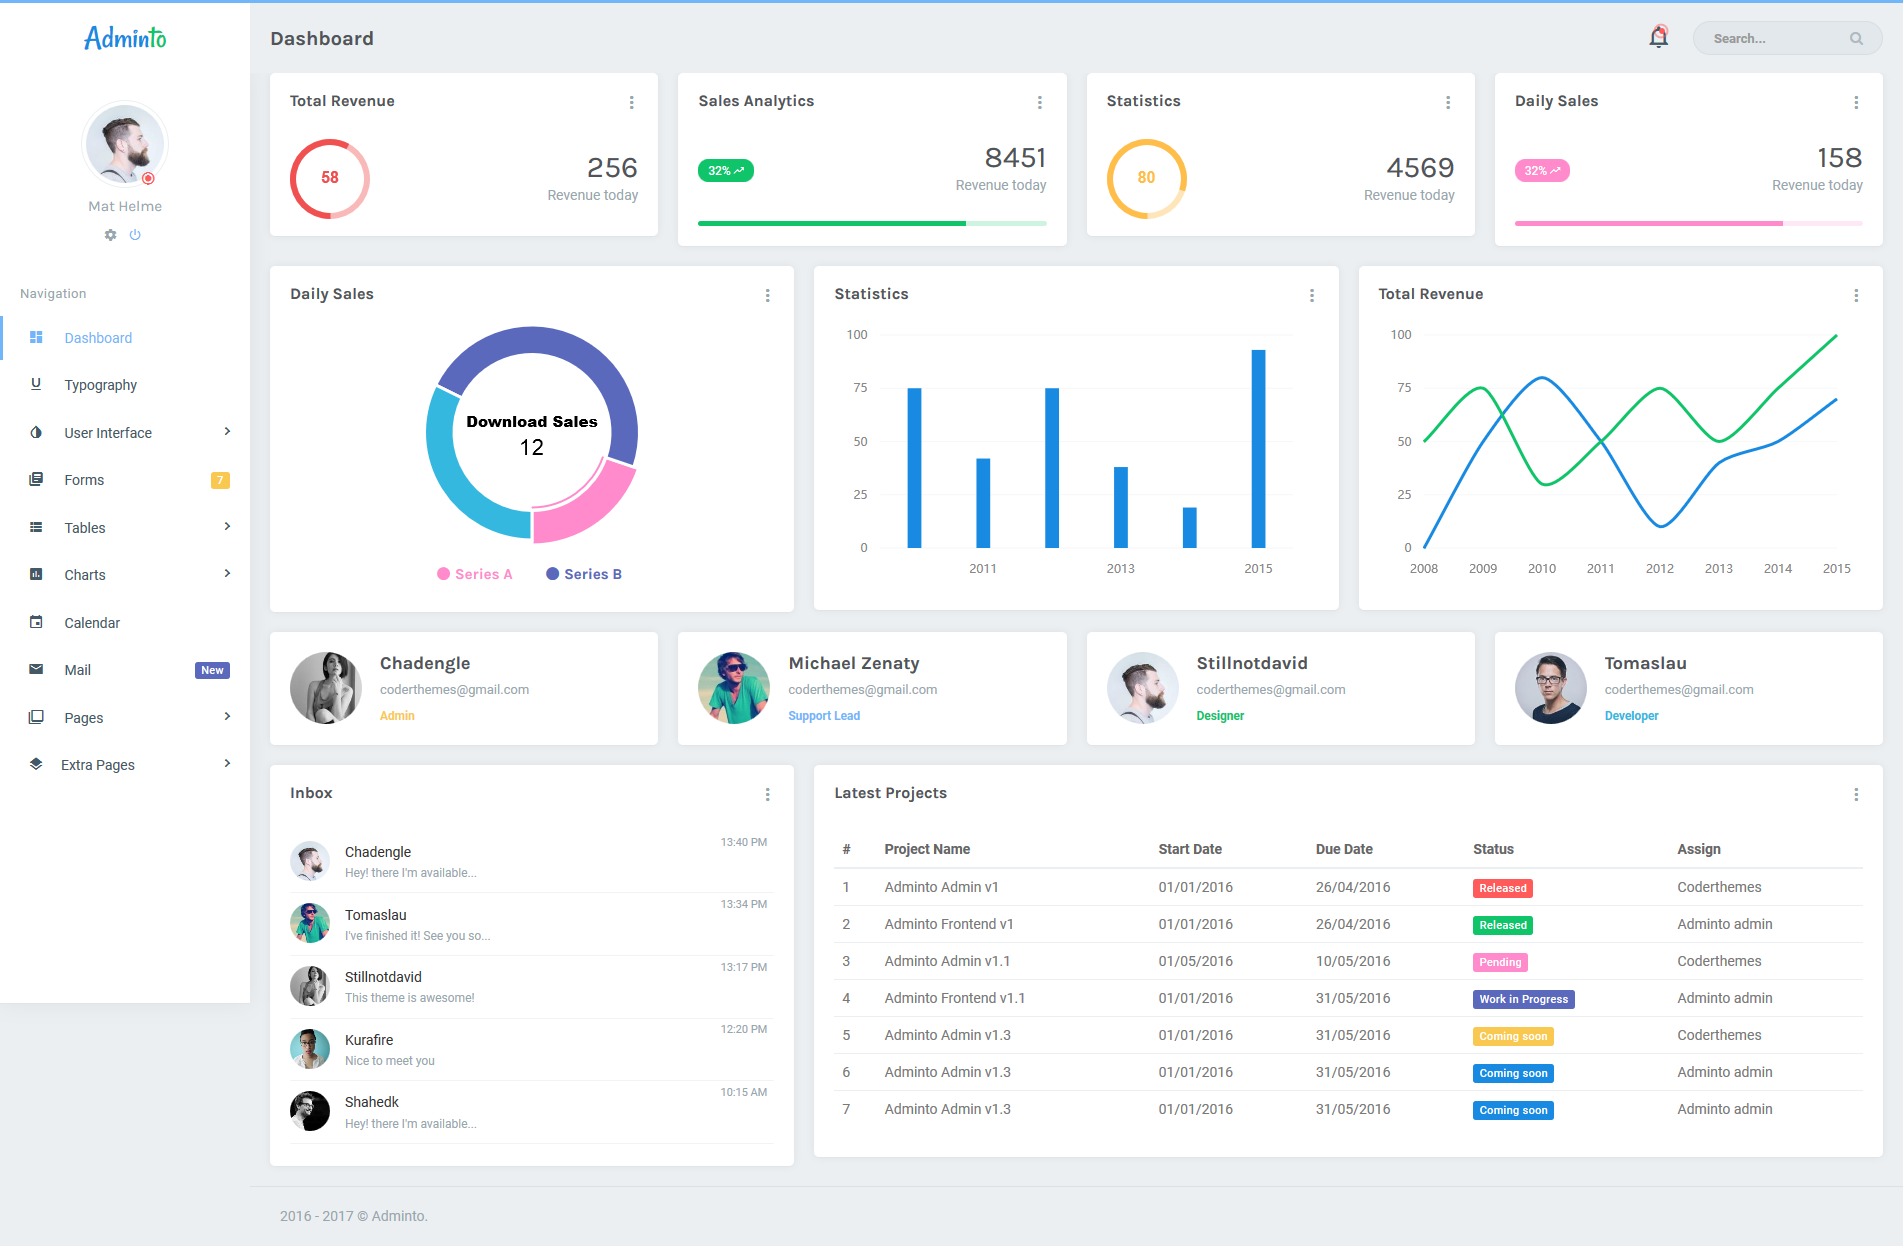Click the settings gear under Mat Helme
The height and width of the screenshot is (1246, 1903).
(x=110, y=234)
